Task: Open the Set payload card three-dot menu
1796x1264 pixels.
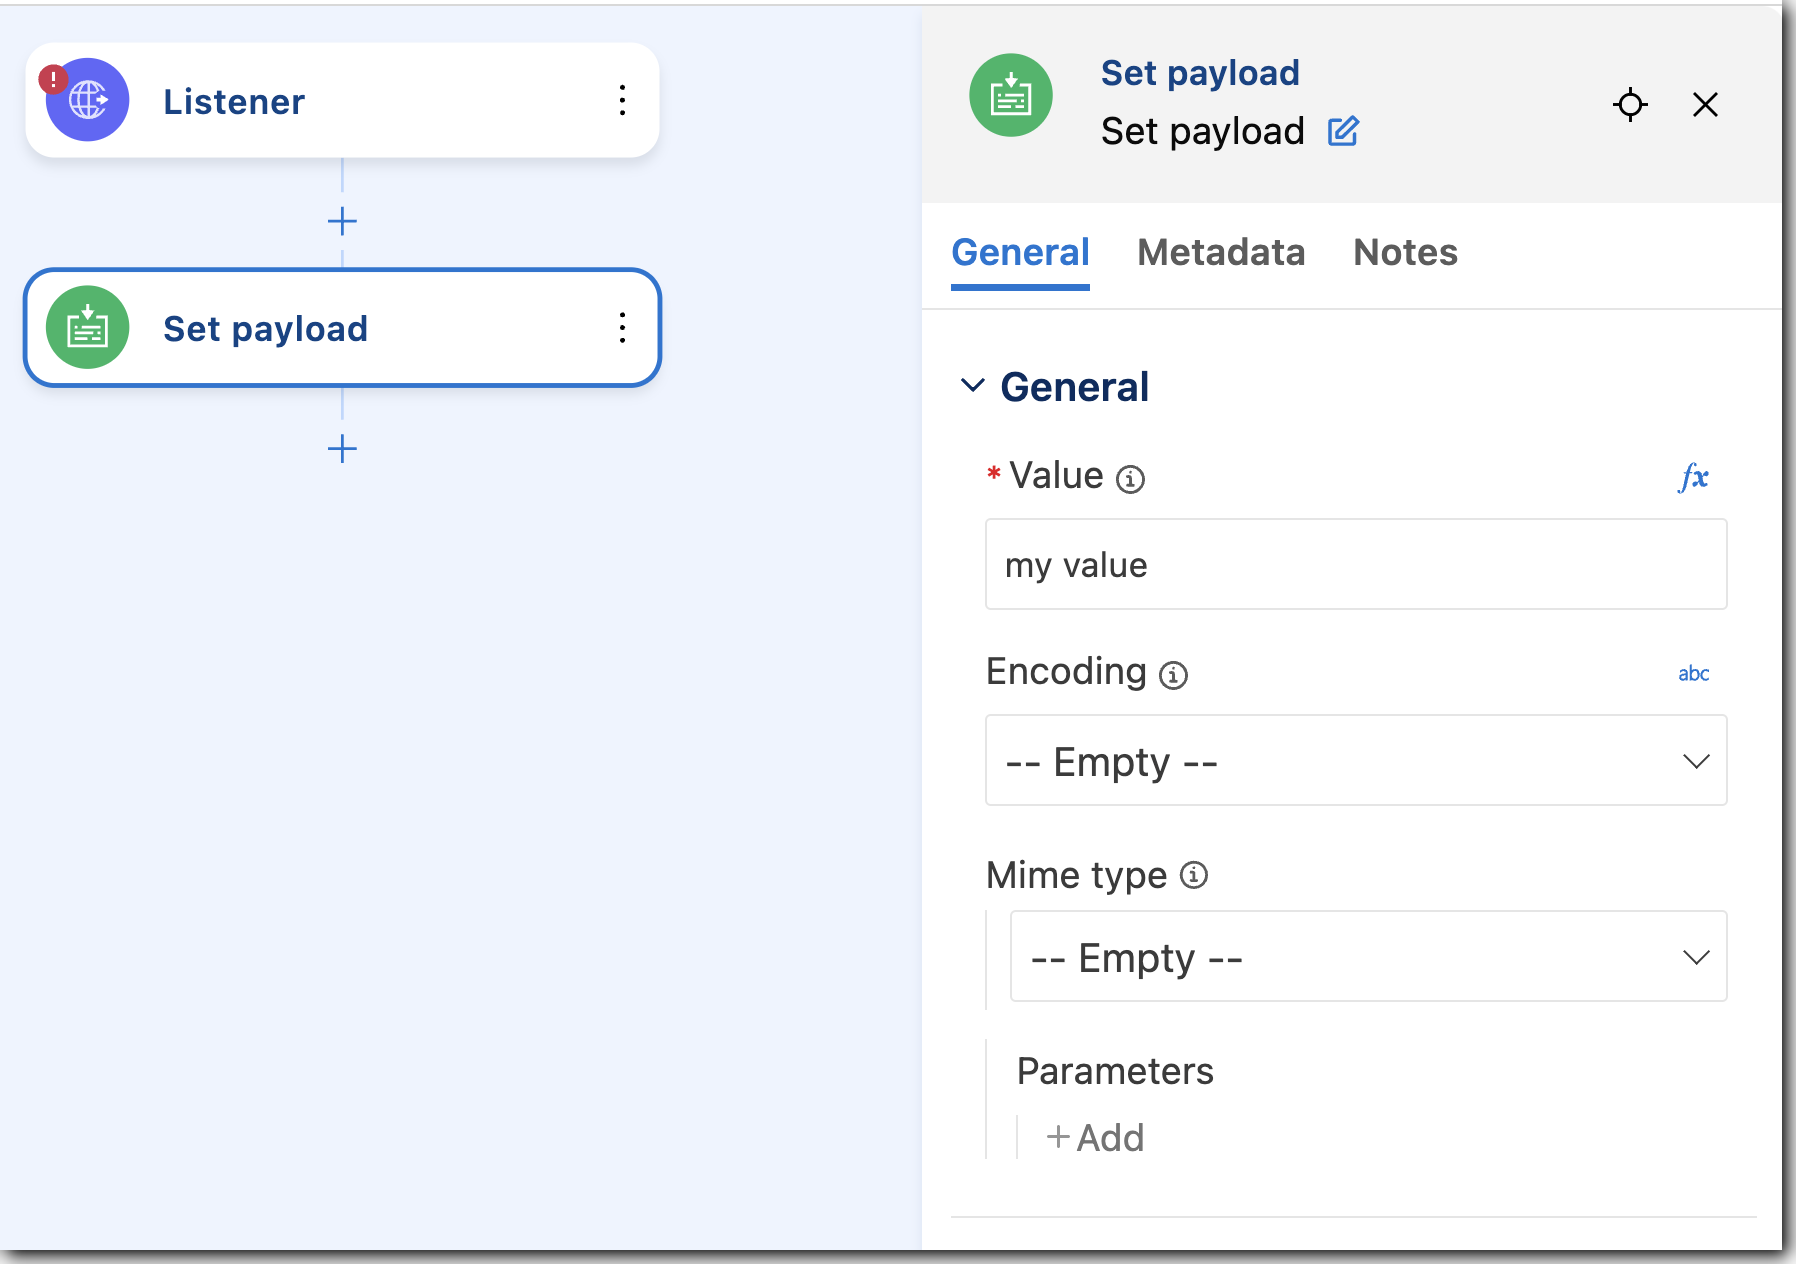Action: [x=622, y=328]
